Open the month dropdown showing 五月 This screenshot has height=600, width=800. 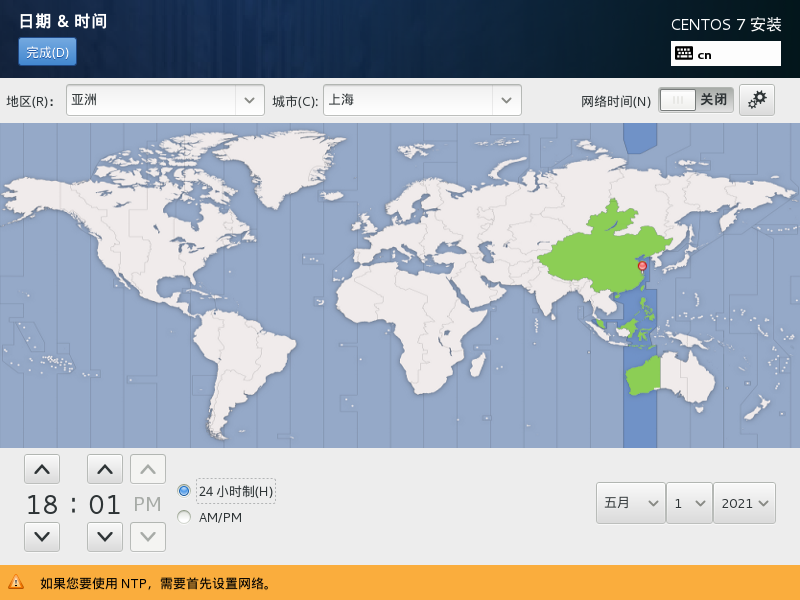(x=630, y=503)
